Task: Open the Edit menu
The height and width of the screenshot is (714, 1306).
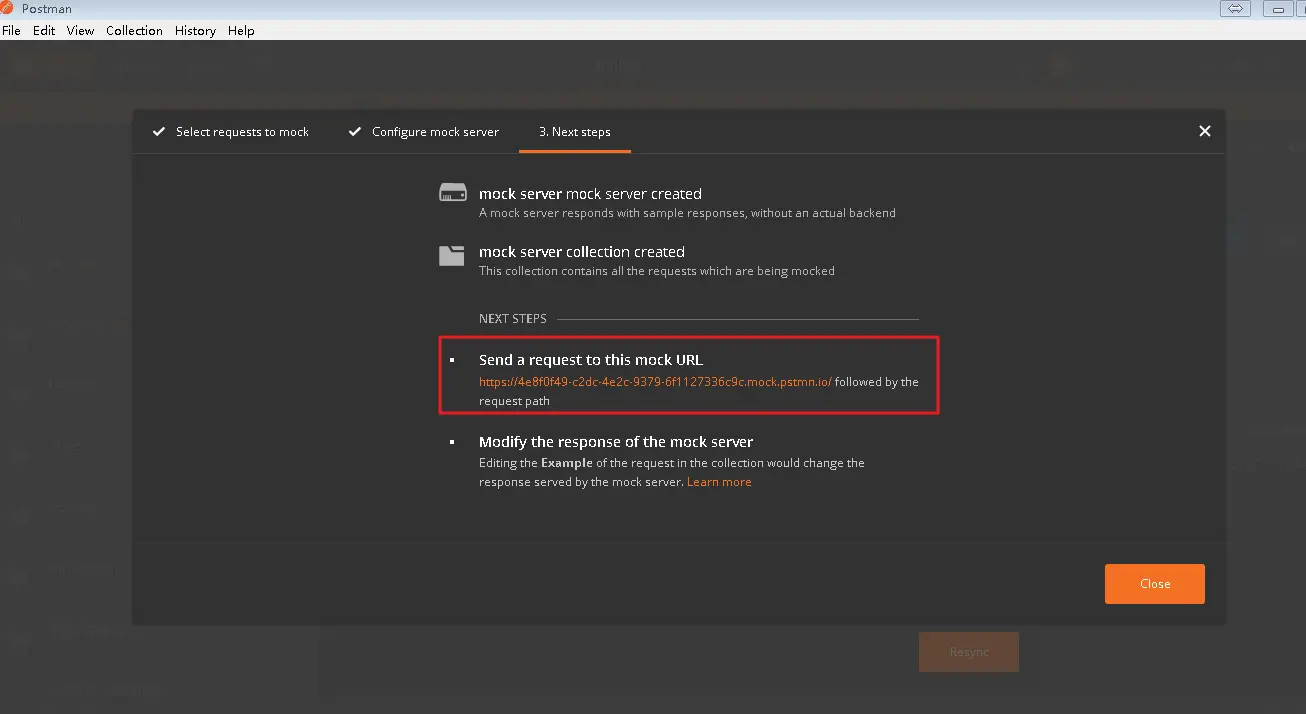Action: 44,31
